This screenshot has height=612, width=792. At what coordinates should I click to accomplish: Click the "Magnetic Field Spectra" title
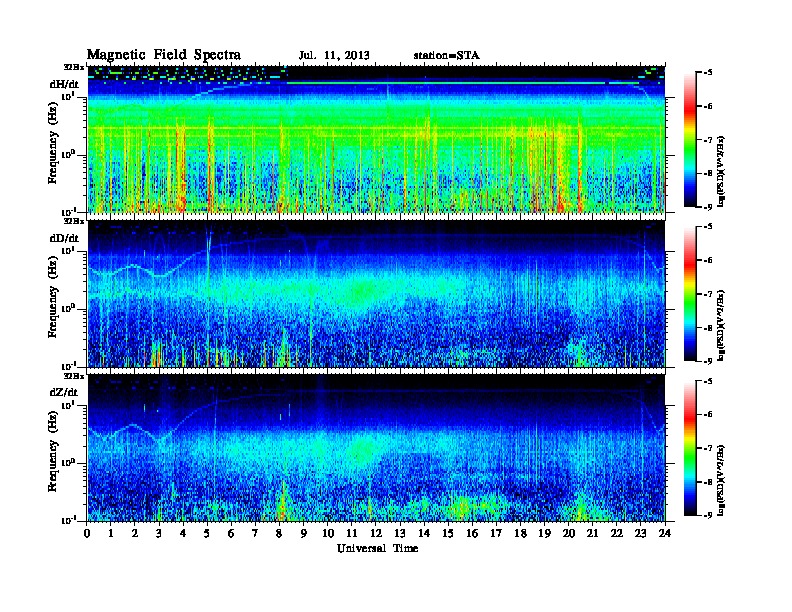click(164, 55)
